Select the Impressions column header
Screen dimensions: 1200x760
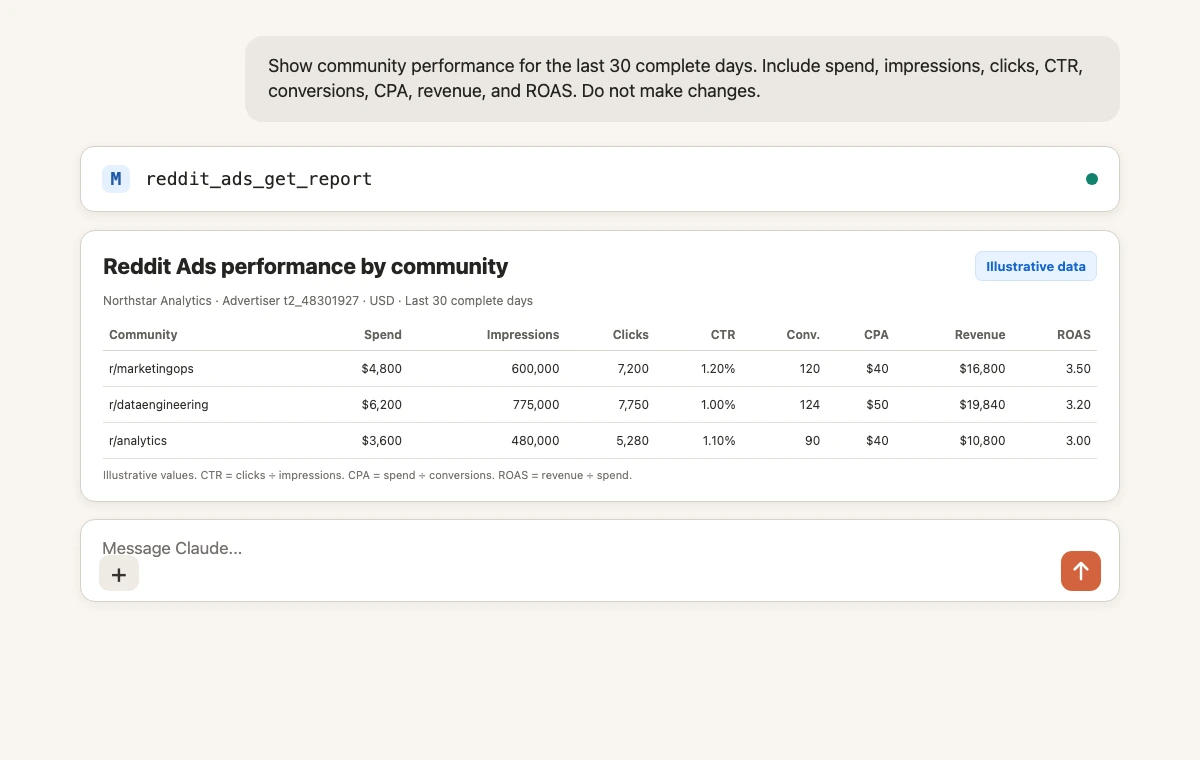pyautogui.click(x=523, y=335)
